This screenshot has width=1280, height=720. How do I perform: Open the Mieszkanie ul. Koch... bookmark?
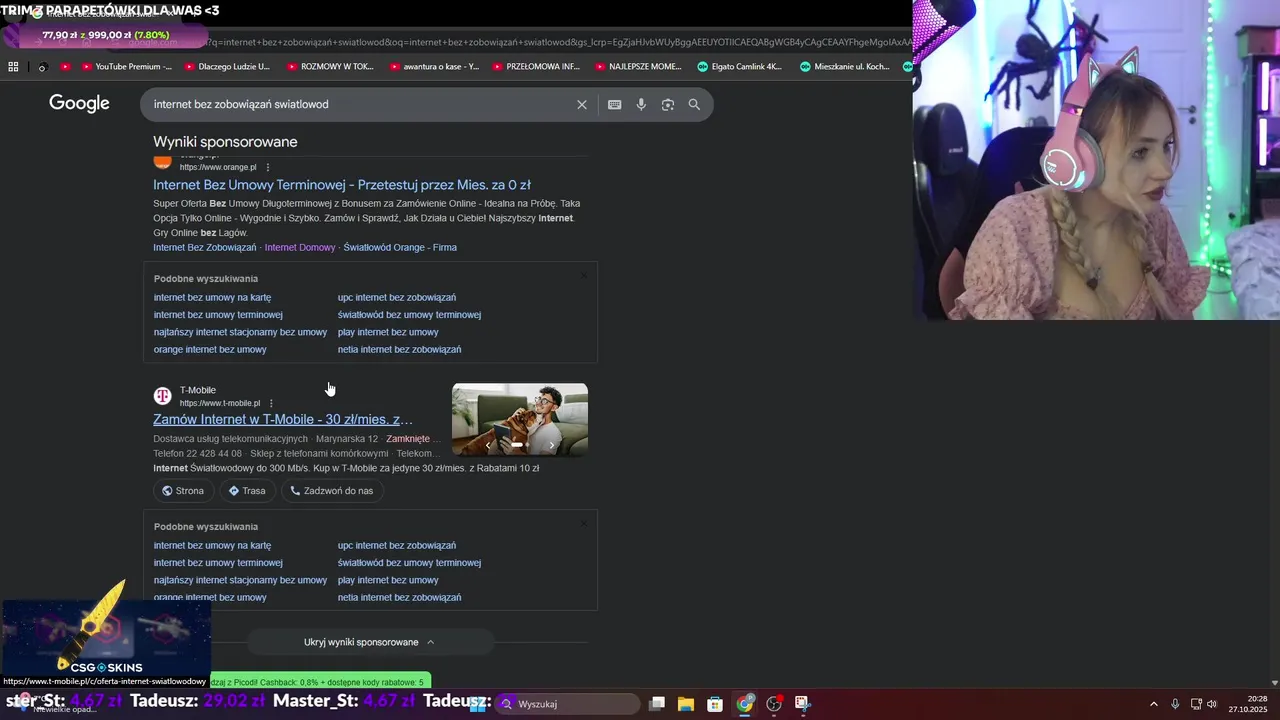coord(844,67)
